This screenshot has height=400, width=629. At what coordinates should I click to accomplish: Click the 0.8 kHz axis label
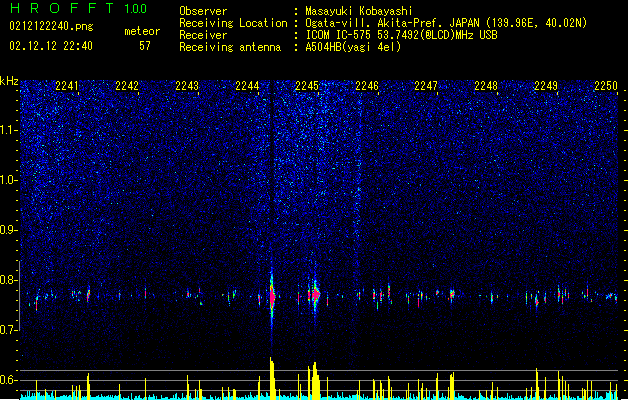point(9,280)
